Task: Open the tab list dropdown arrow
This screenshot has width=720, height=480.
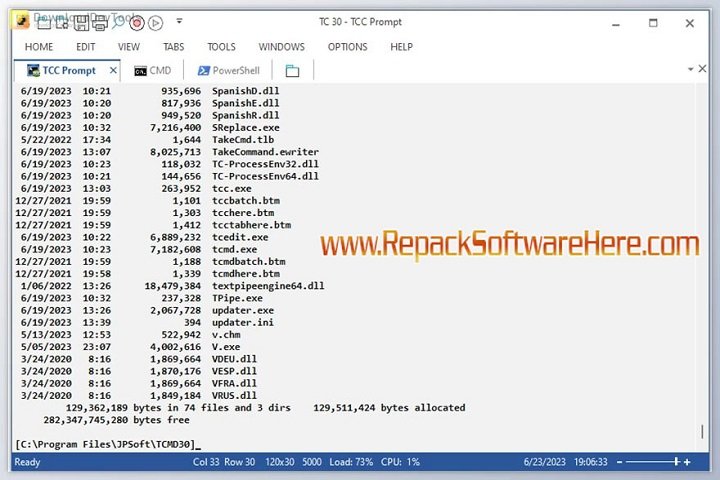Action: pos(690,69)
